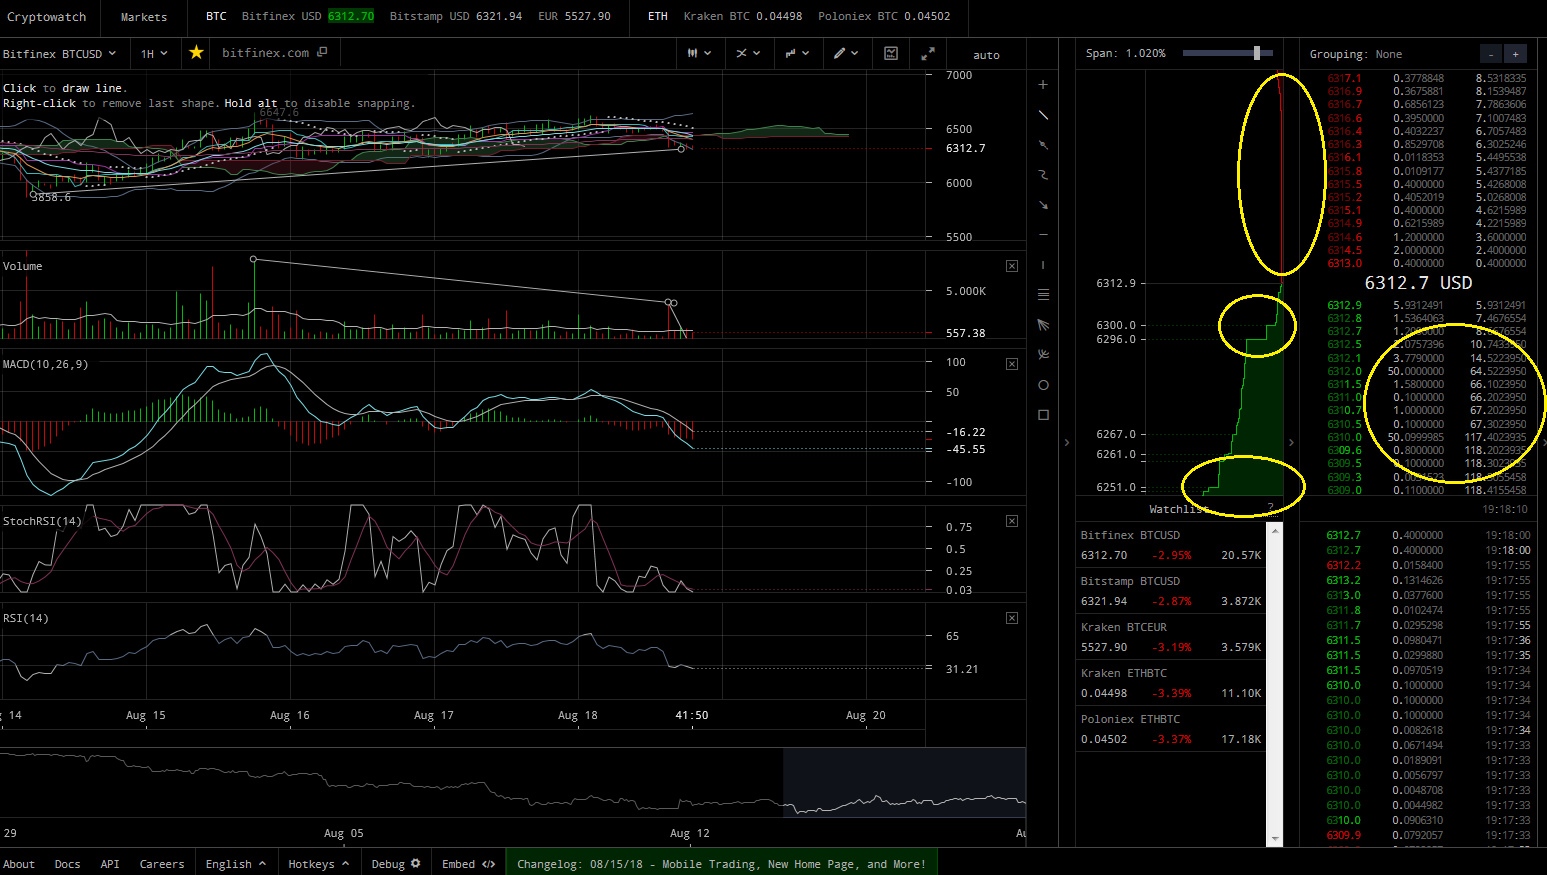This screenshot has height=875, width=1547.
Task: Open the BTC EUR ticker in the header
Action: [574, 16]
